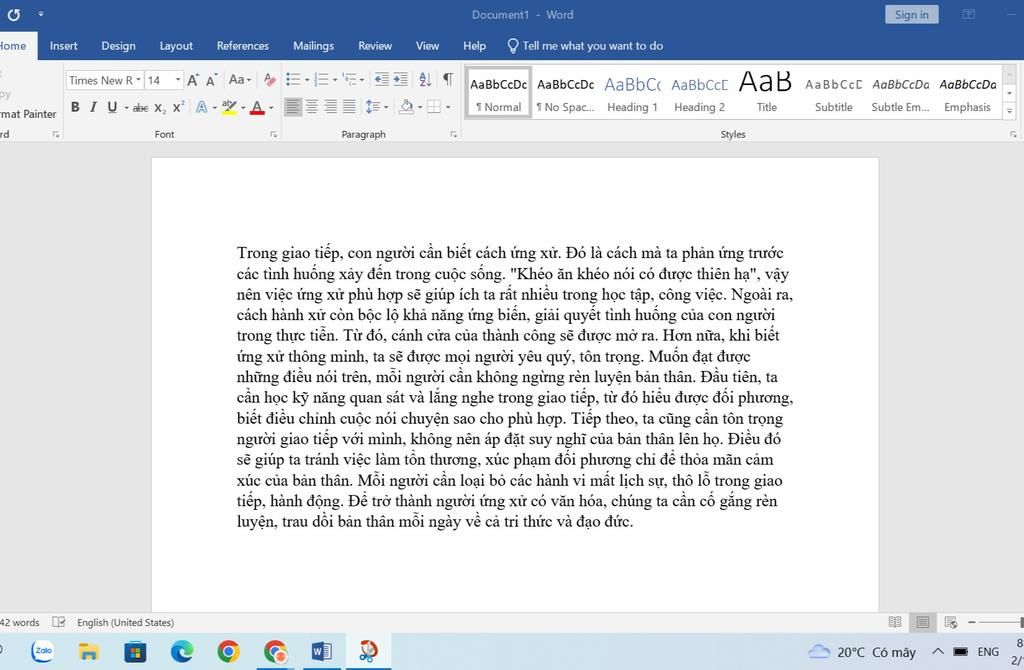This screenshot has height=670, width=1024.
Task: Switch to Read Mode view
Action: click(x=895, y=622)
